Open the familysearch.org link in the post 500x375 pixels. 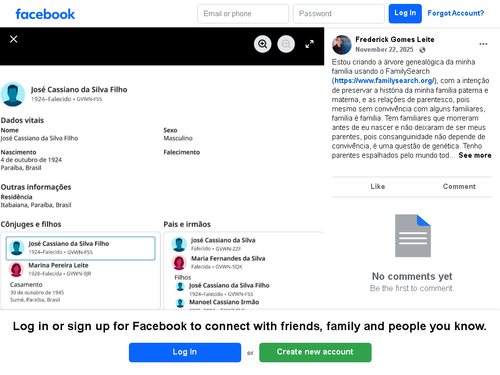pyautogui.click(x=384, y=81)
